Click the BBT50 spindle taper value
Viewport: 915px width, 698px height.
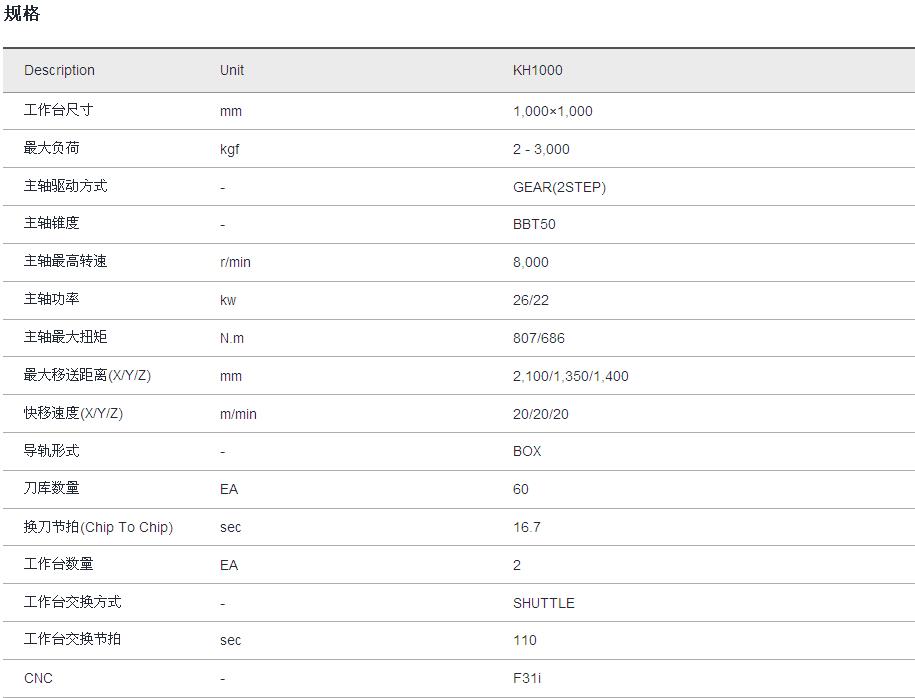tap(534, 224)
